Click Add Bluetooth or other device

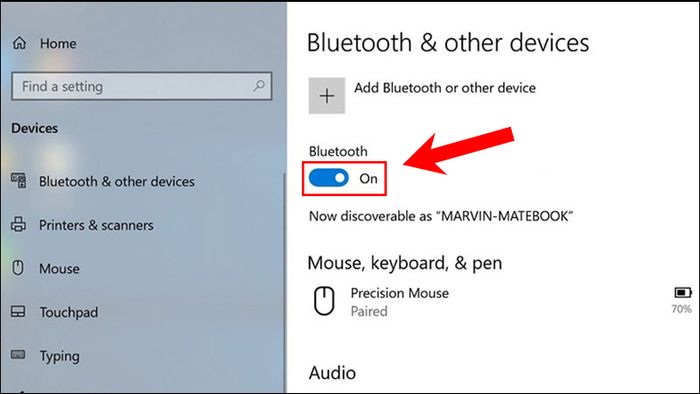pos(445,88)
